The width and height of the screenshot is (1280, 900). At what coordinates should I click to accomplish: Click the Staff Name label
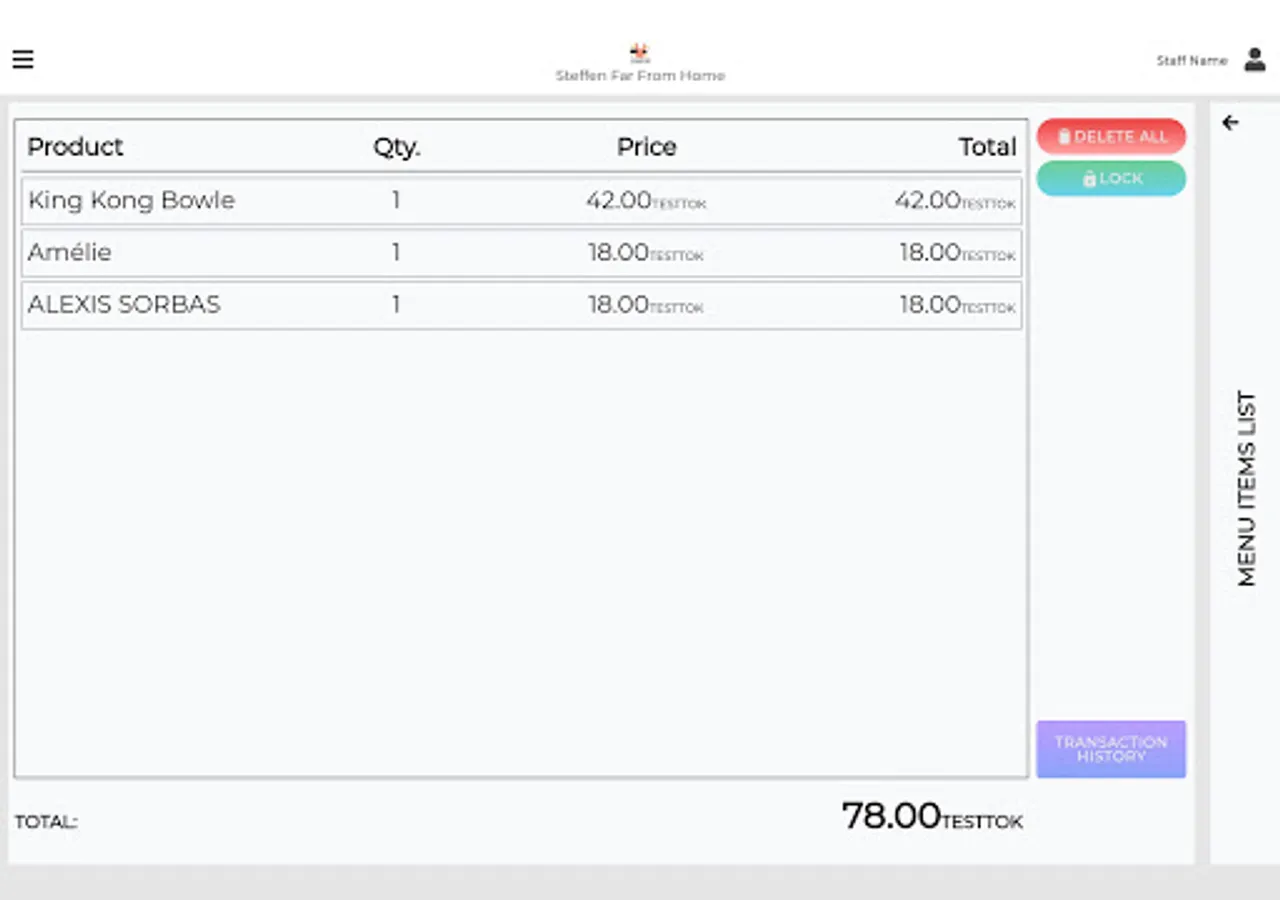[1192, 61]
